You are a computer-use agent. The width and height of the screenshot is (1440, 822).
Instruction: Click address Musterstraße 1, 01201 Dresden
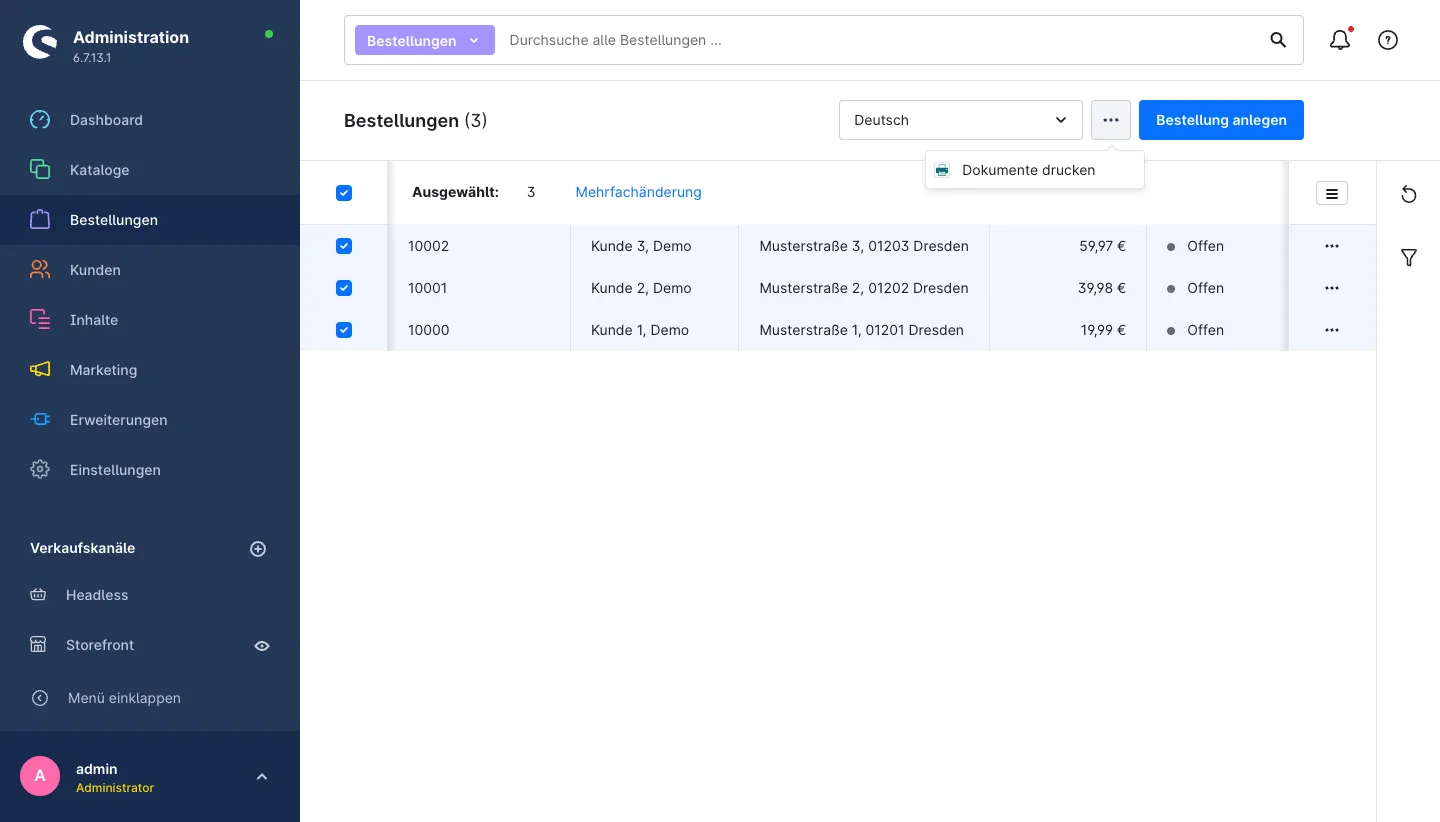click(x=862, y=330)
